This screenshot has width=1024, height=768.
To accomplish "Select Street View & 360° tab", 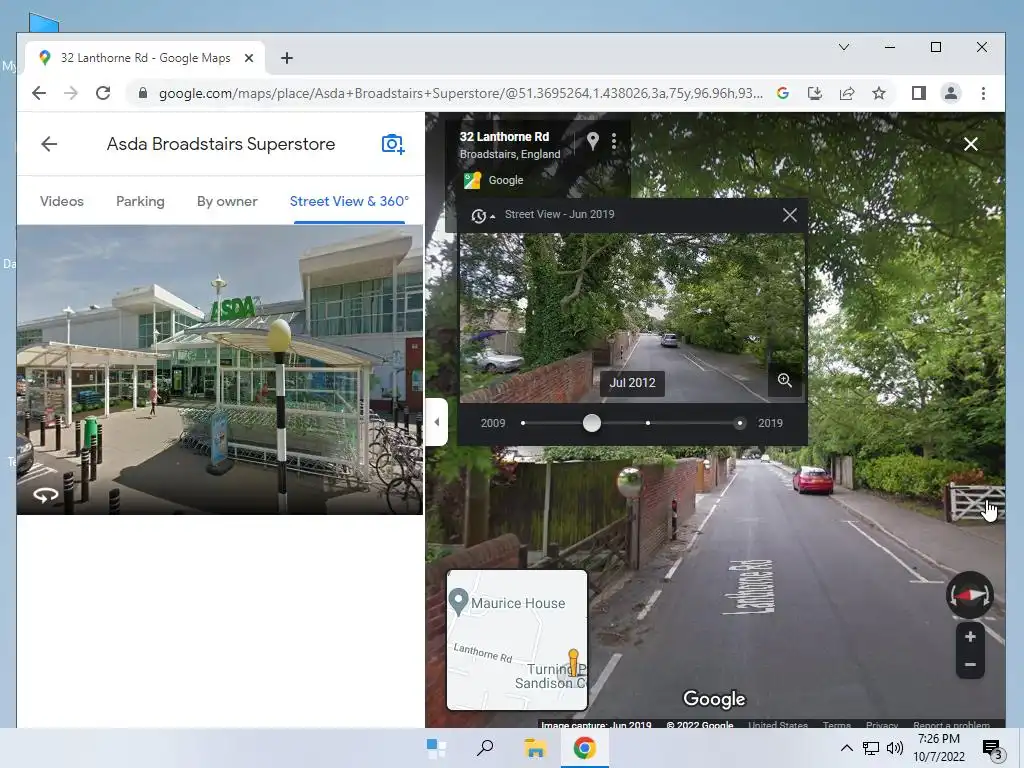I will [x=349, y=201].
